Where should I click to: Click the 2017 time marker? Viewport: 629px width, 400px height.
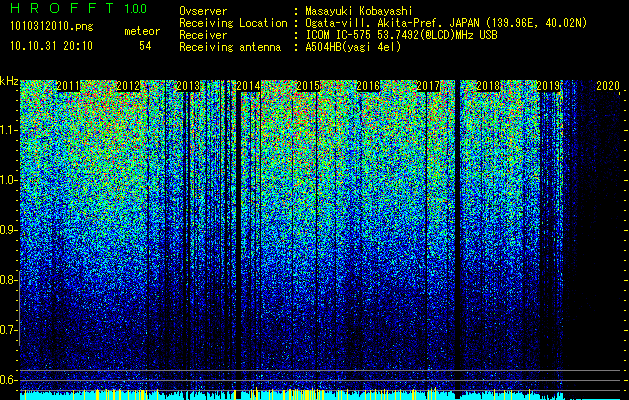click(x=428, y=86)
